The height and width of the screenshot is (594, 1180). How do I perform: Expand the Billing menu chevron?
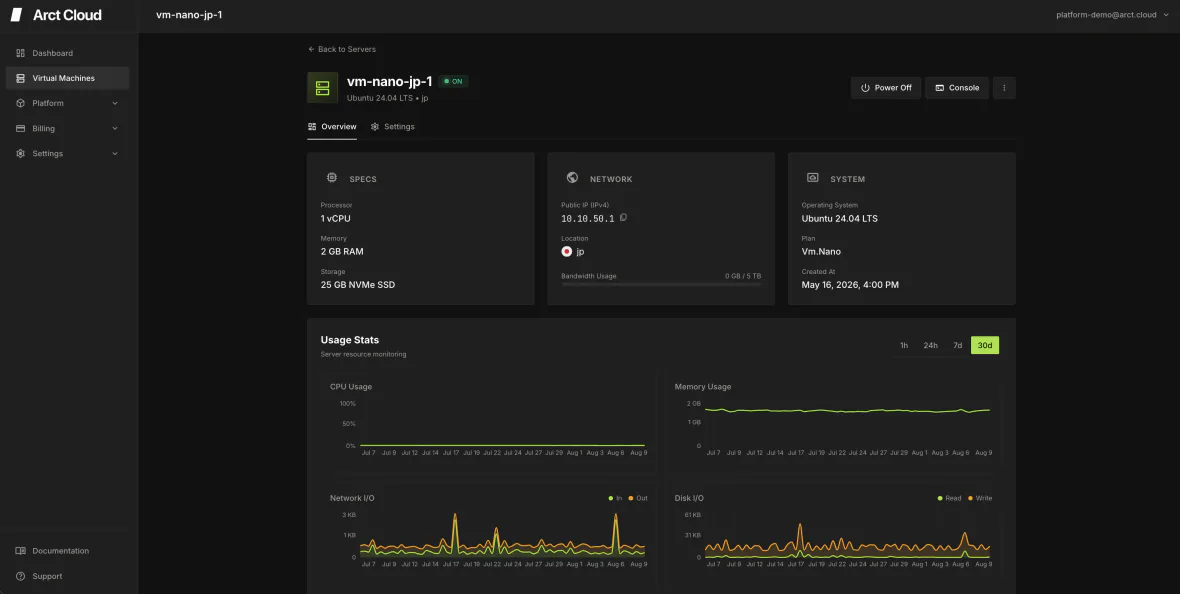(x=115, y=129)
